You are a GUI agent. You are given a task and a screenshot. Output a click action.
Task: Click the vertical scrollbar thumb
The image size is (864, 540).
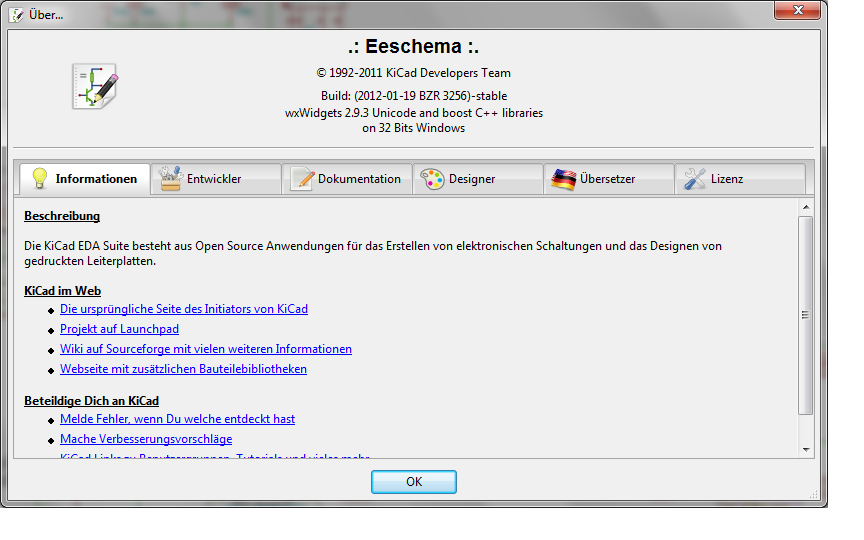click(x=806, y=315)
